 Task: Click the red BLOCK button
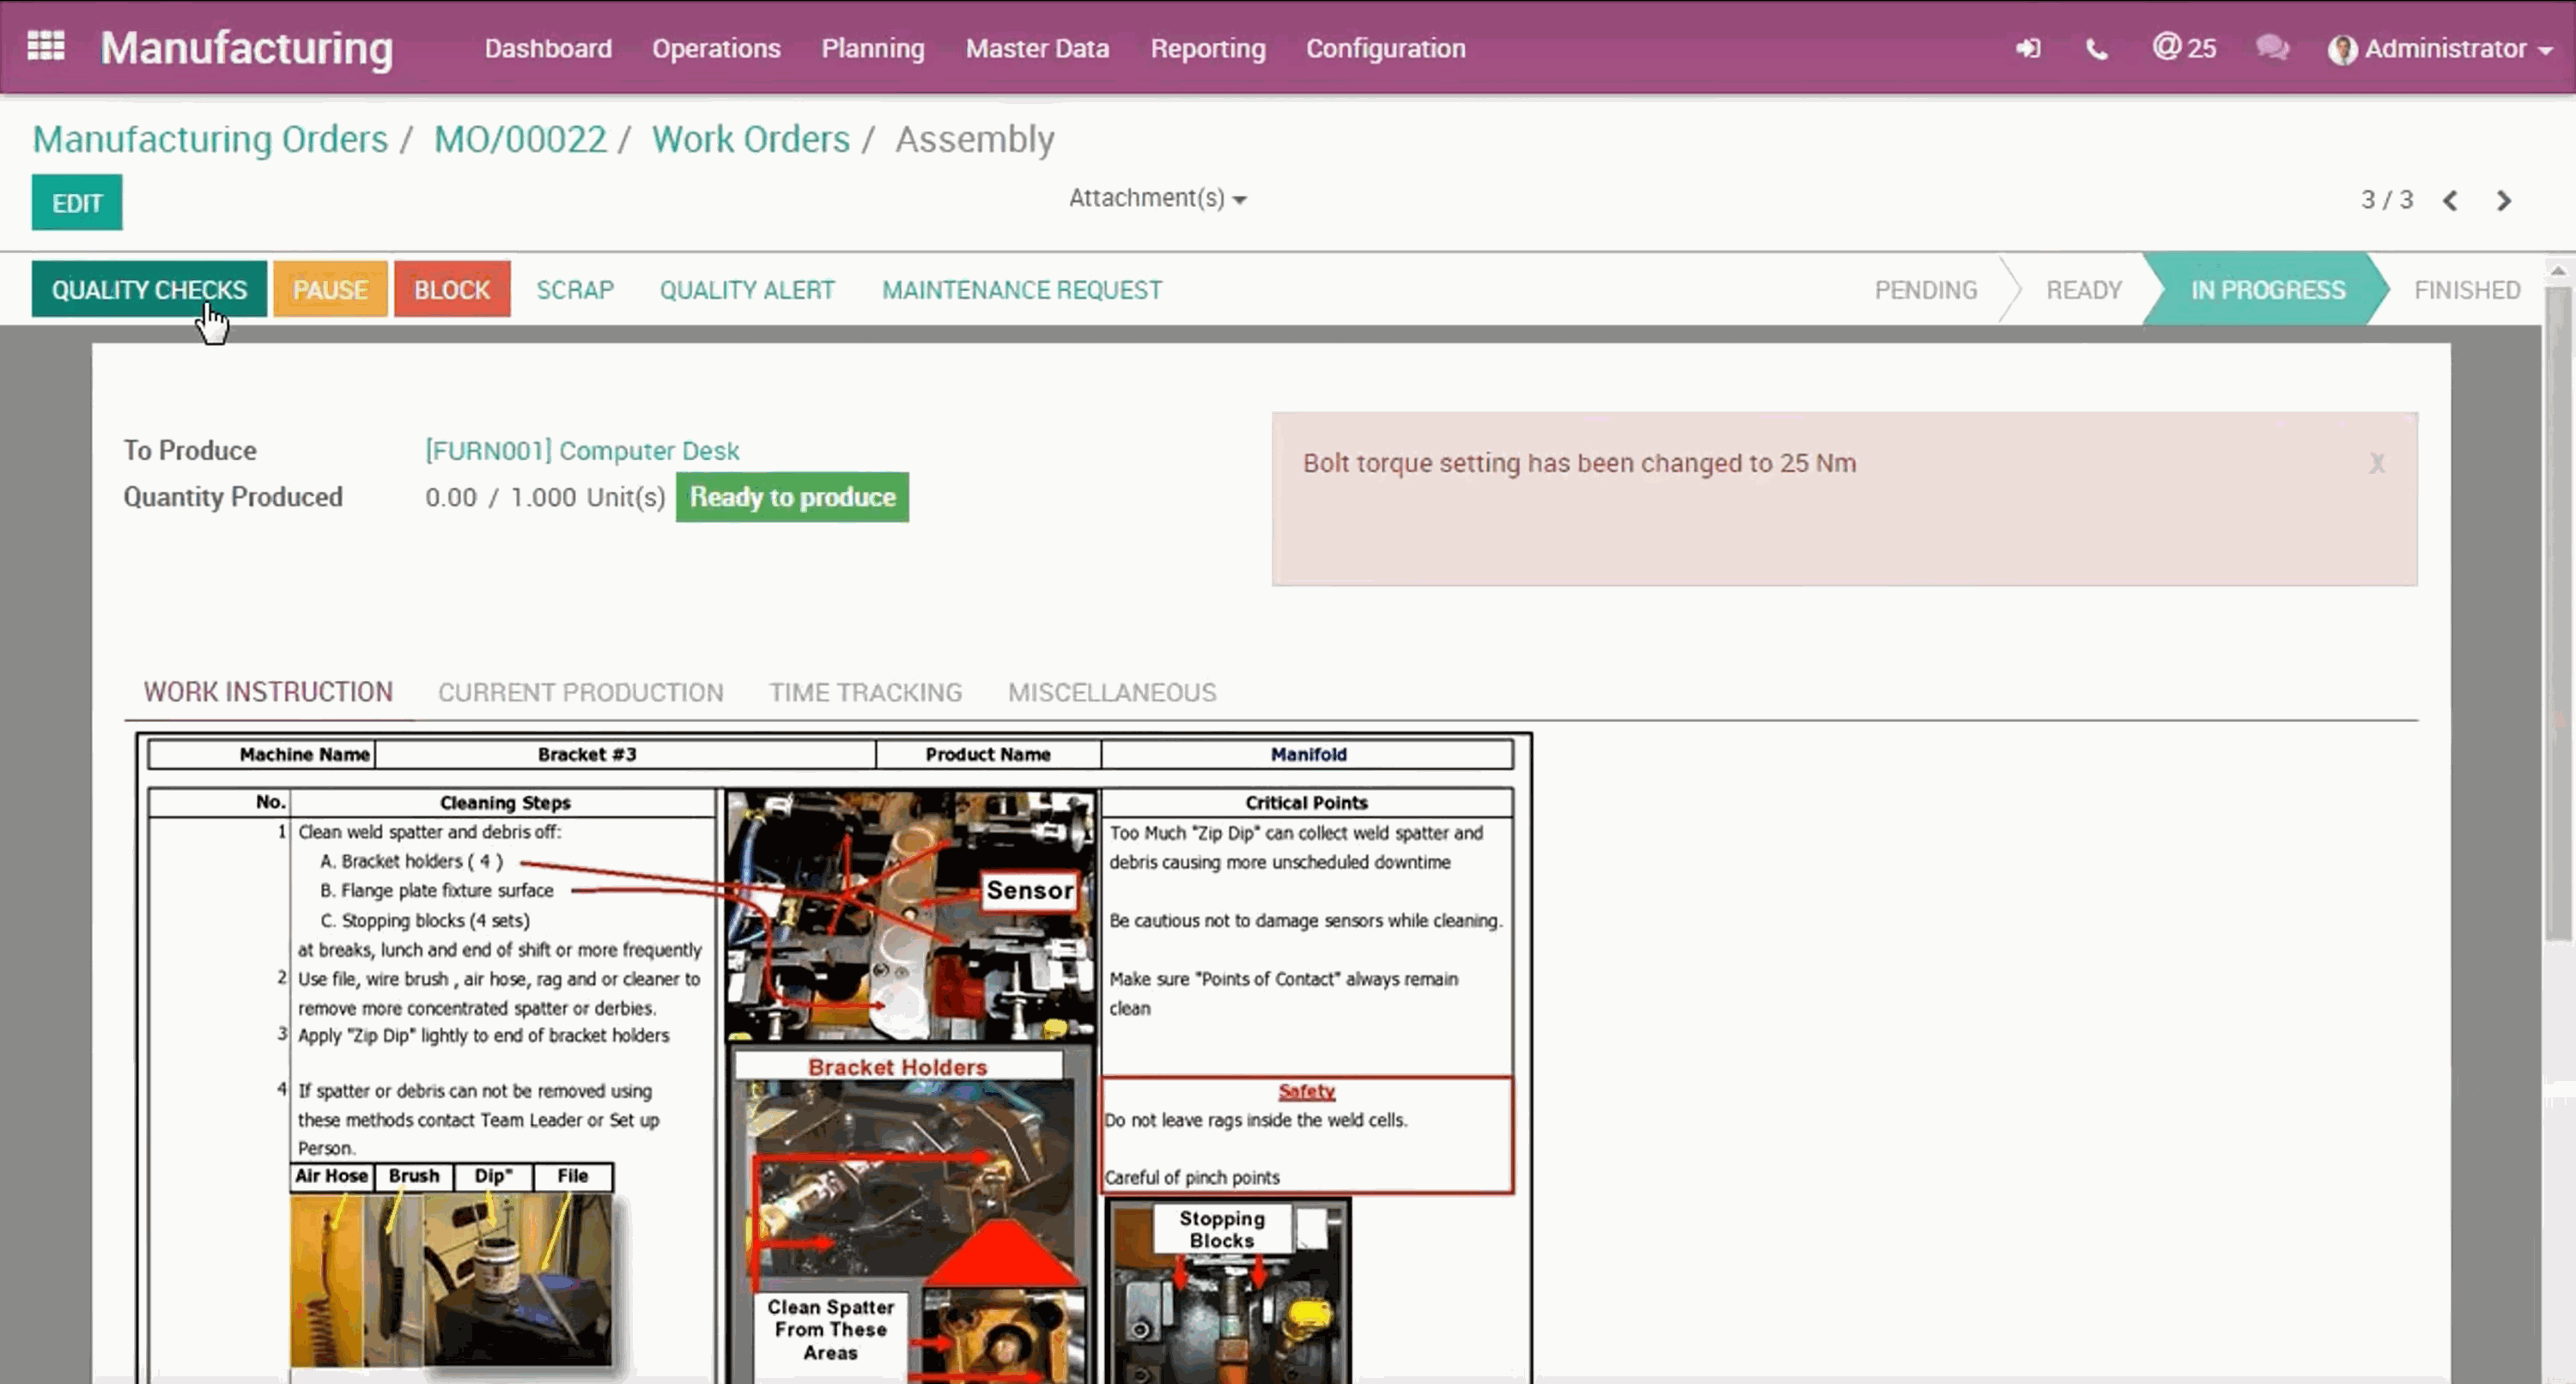point(452,289)
